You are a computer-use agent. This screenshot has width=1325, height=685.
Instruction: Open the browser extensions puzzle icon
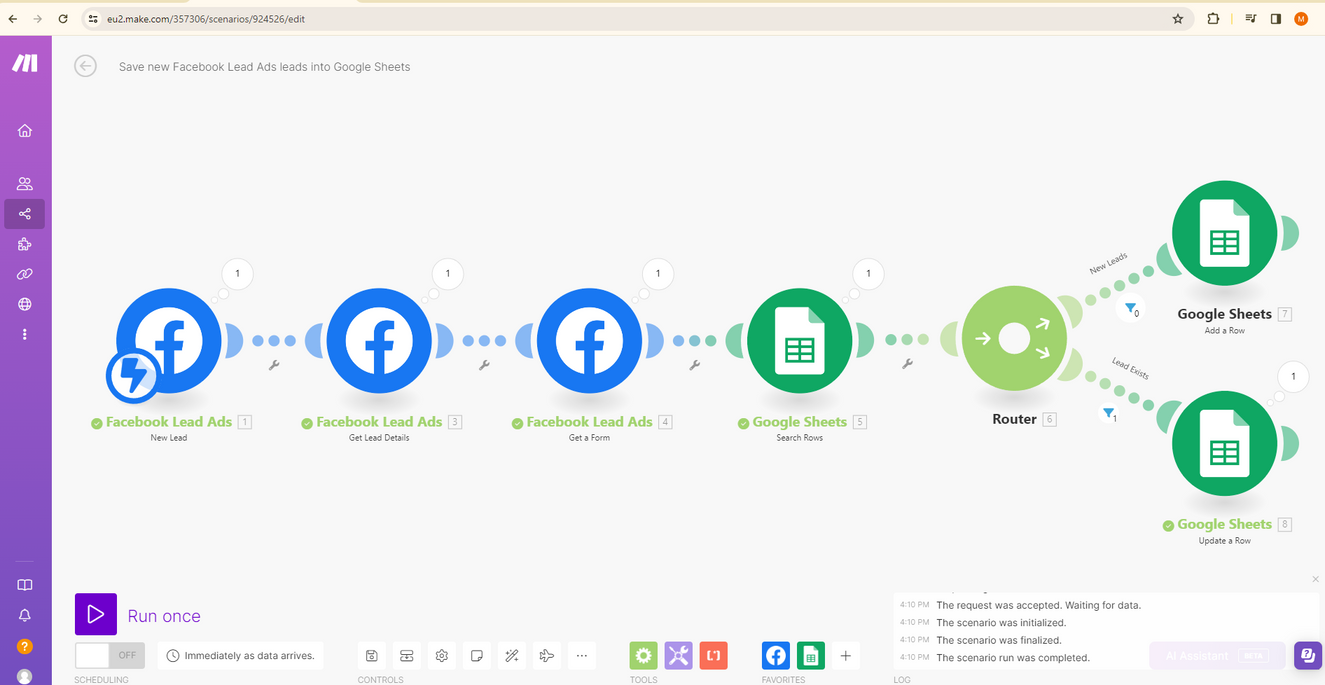pyautogui.click(x=1213, y=18)
